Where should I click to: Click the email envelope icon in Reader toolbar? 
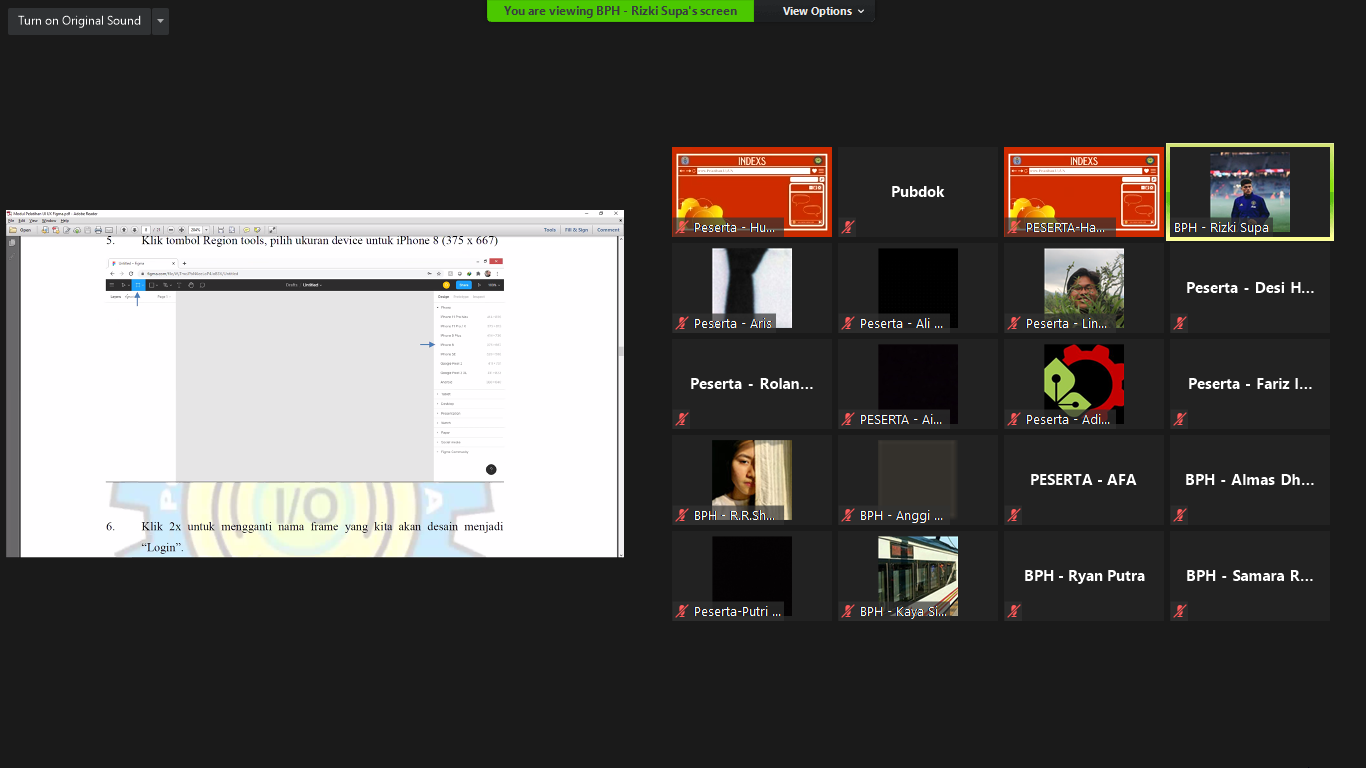click(109, 230)
